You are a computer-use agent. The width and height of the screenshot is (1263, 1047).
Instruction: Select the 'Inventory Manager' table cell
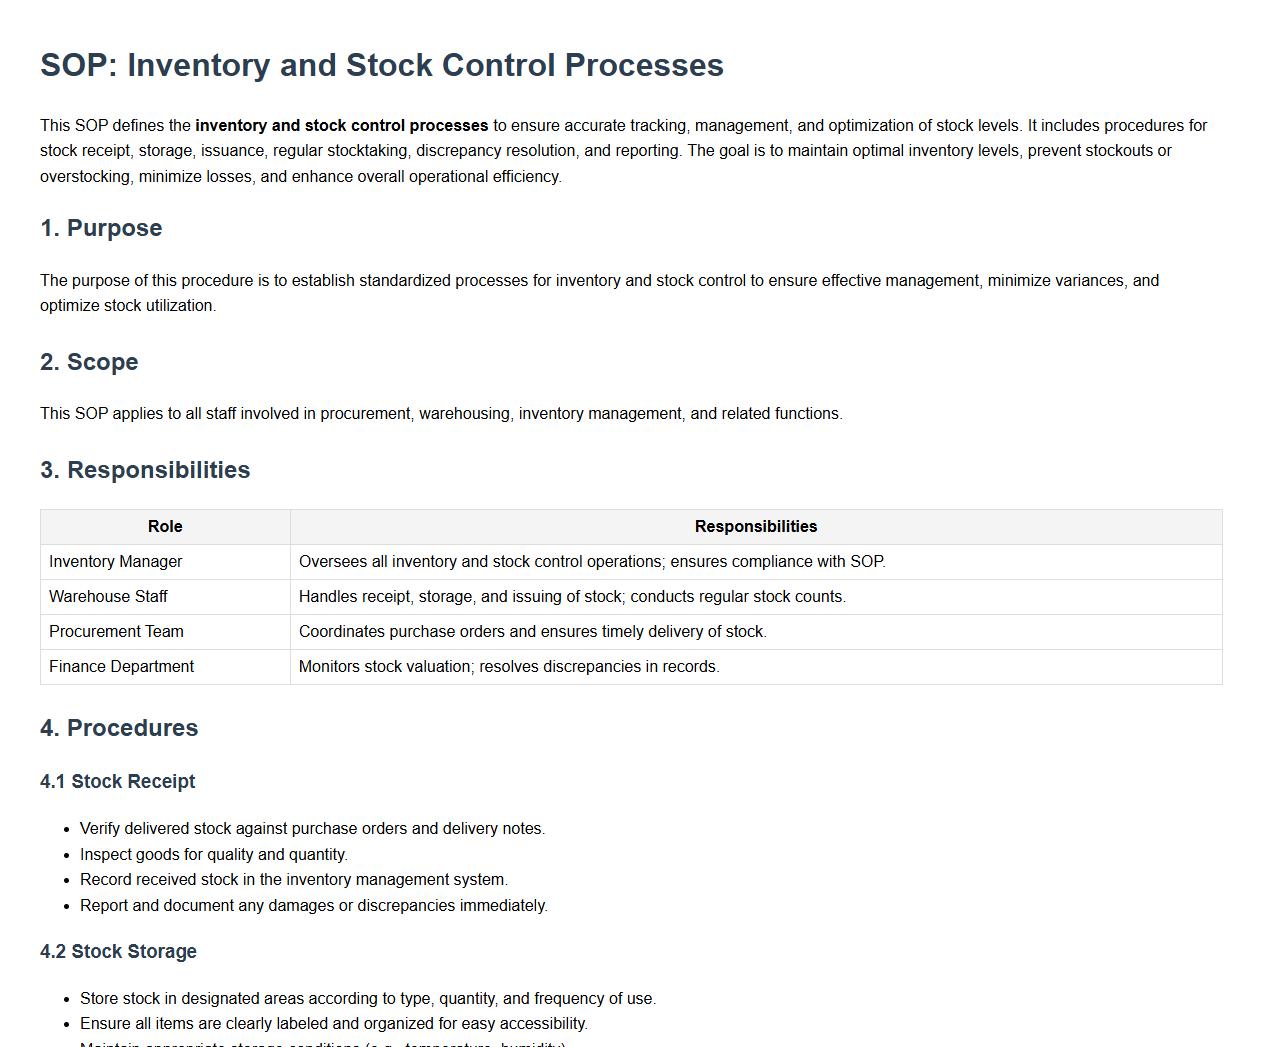(116, 562)
